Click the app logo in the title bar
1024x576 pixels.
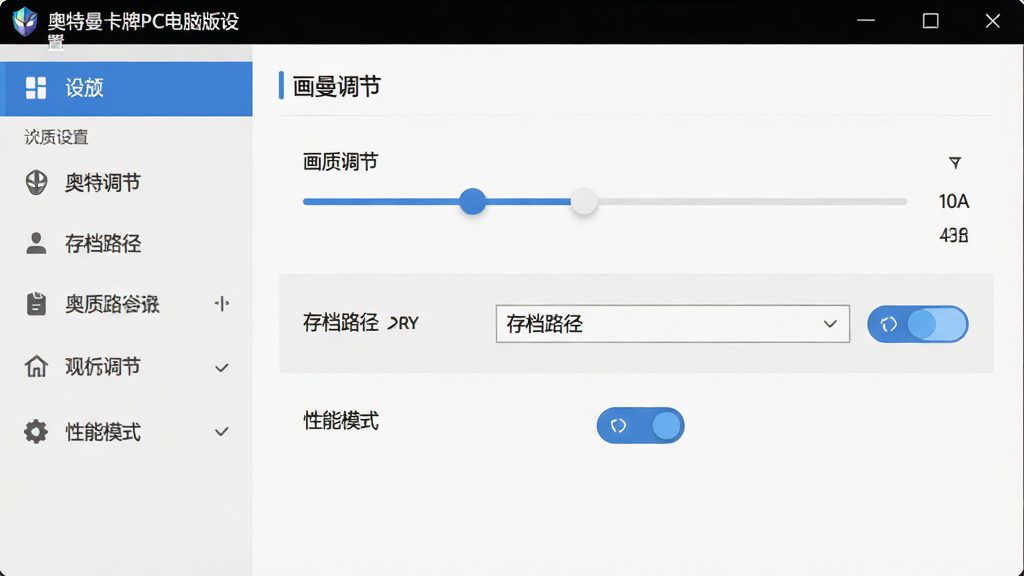tap(25, 22)
